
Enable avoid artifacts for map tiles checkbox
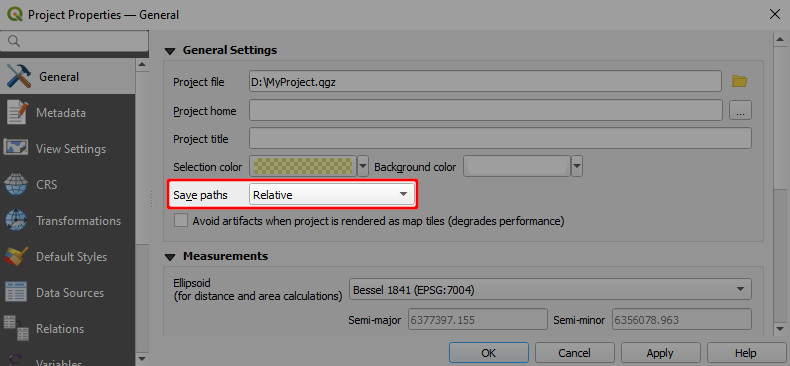pyautogui.click(x=180, y=221)
